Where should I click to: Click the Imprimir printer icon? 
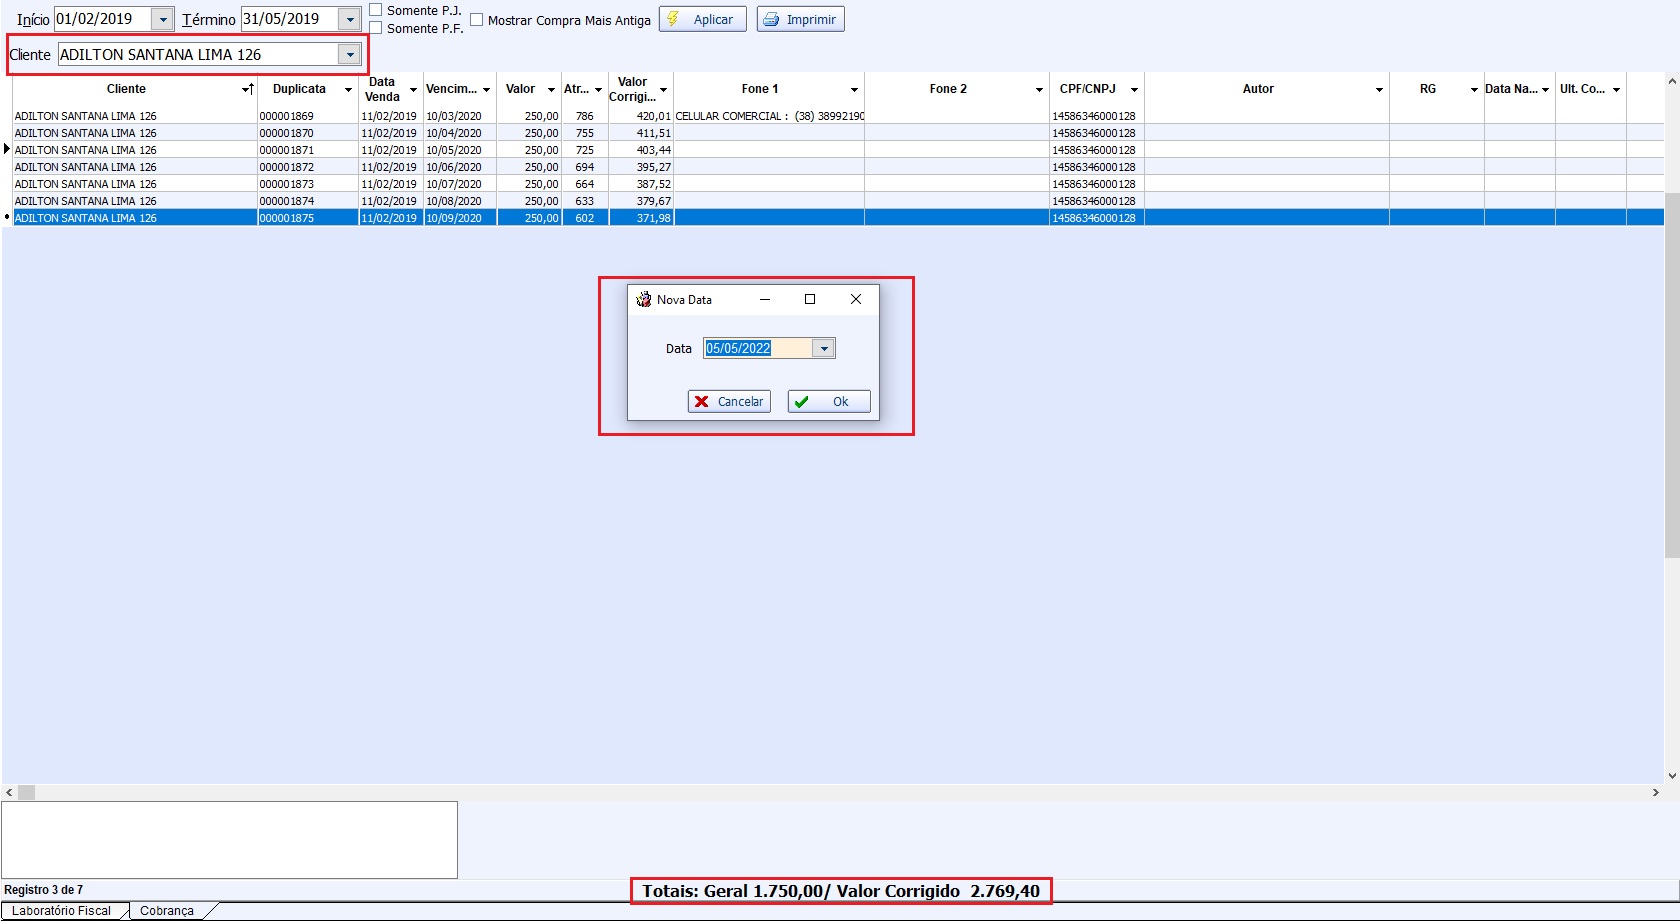(771, 19)
